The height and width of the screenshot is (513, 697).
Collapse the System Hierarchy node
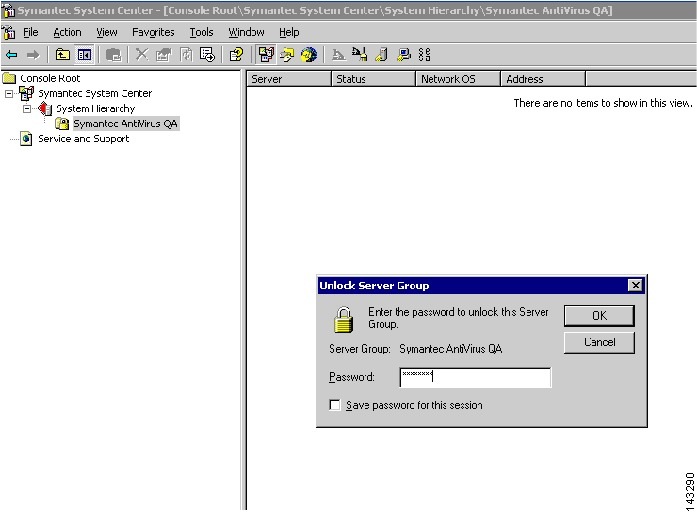coord(27,109)
